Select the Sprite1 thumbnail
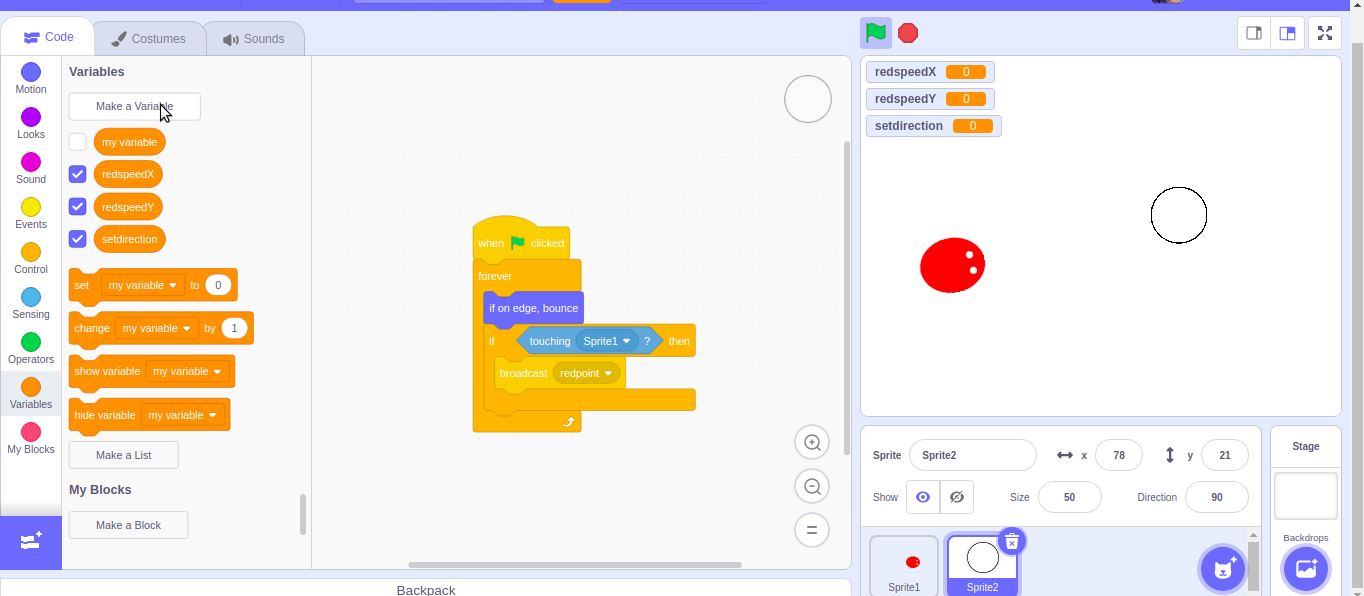This screenshot has width=1364, height=596. pyautogui.click(x=903, y=562)
